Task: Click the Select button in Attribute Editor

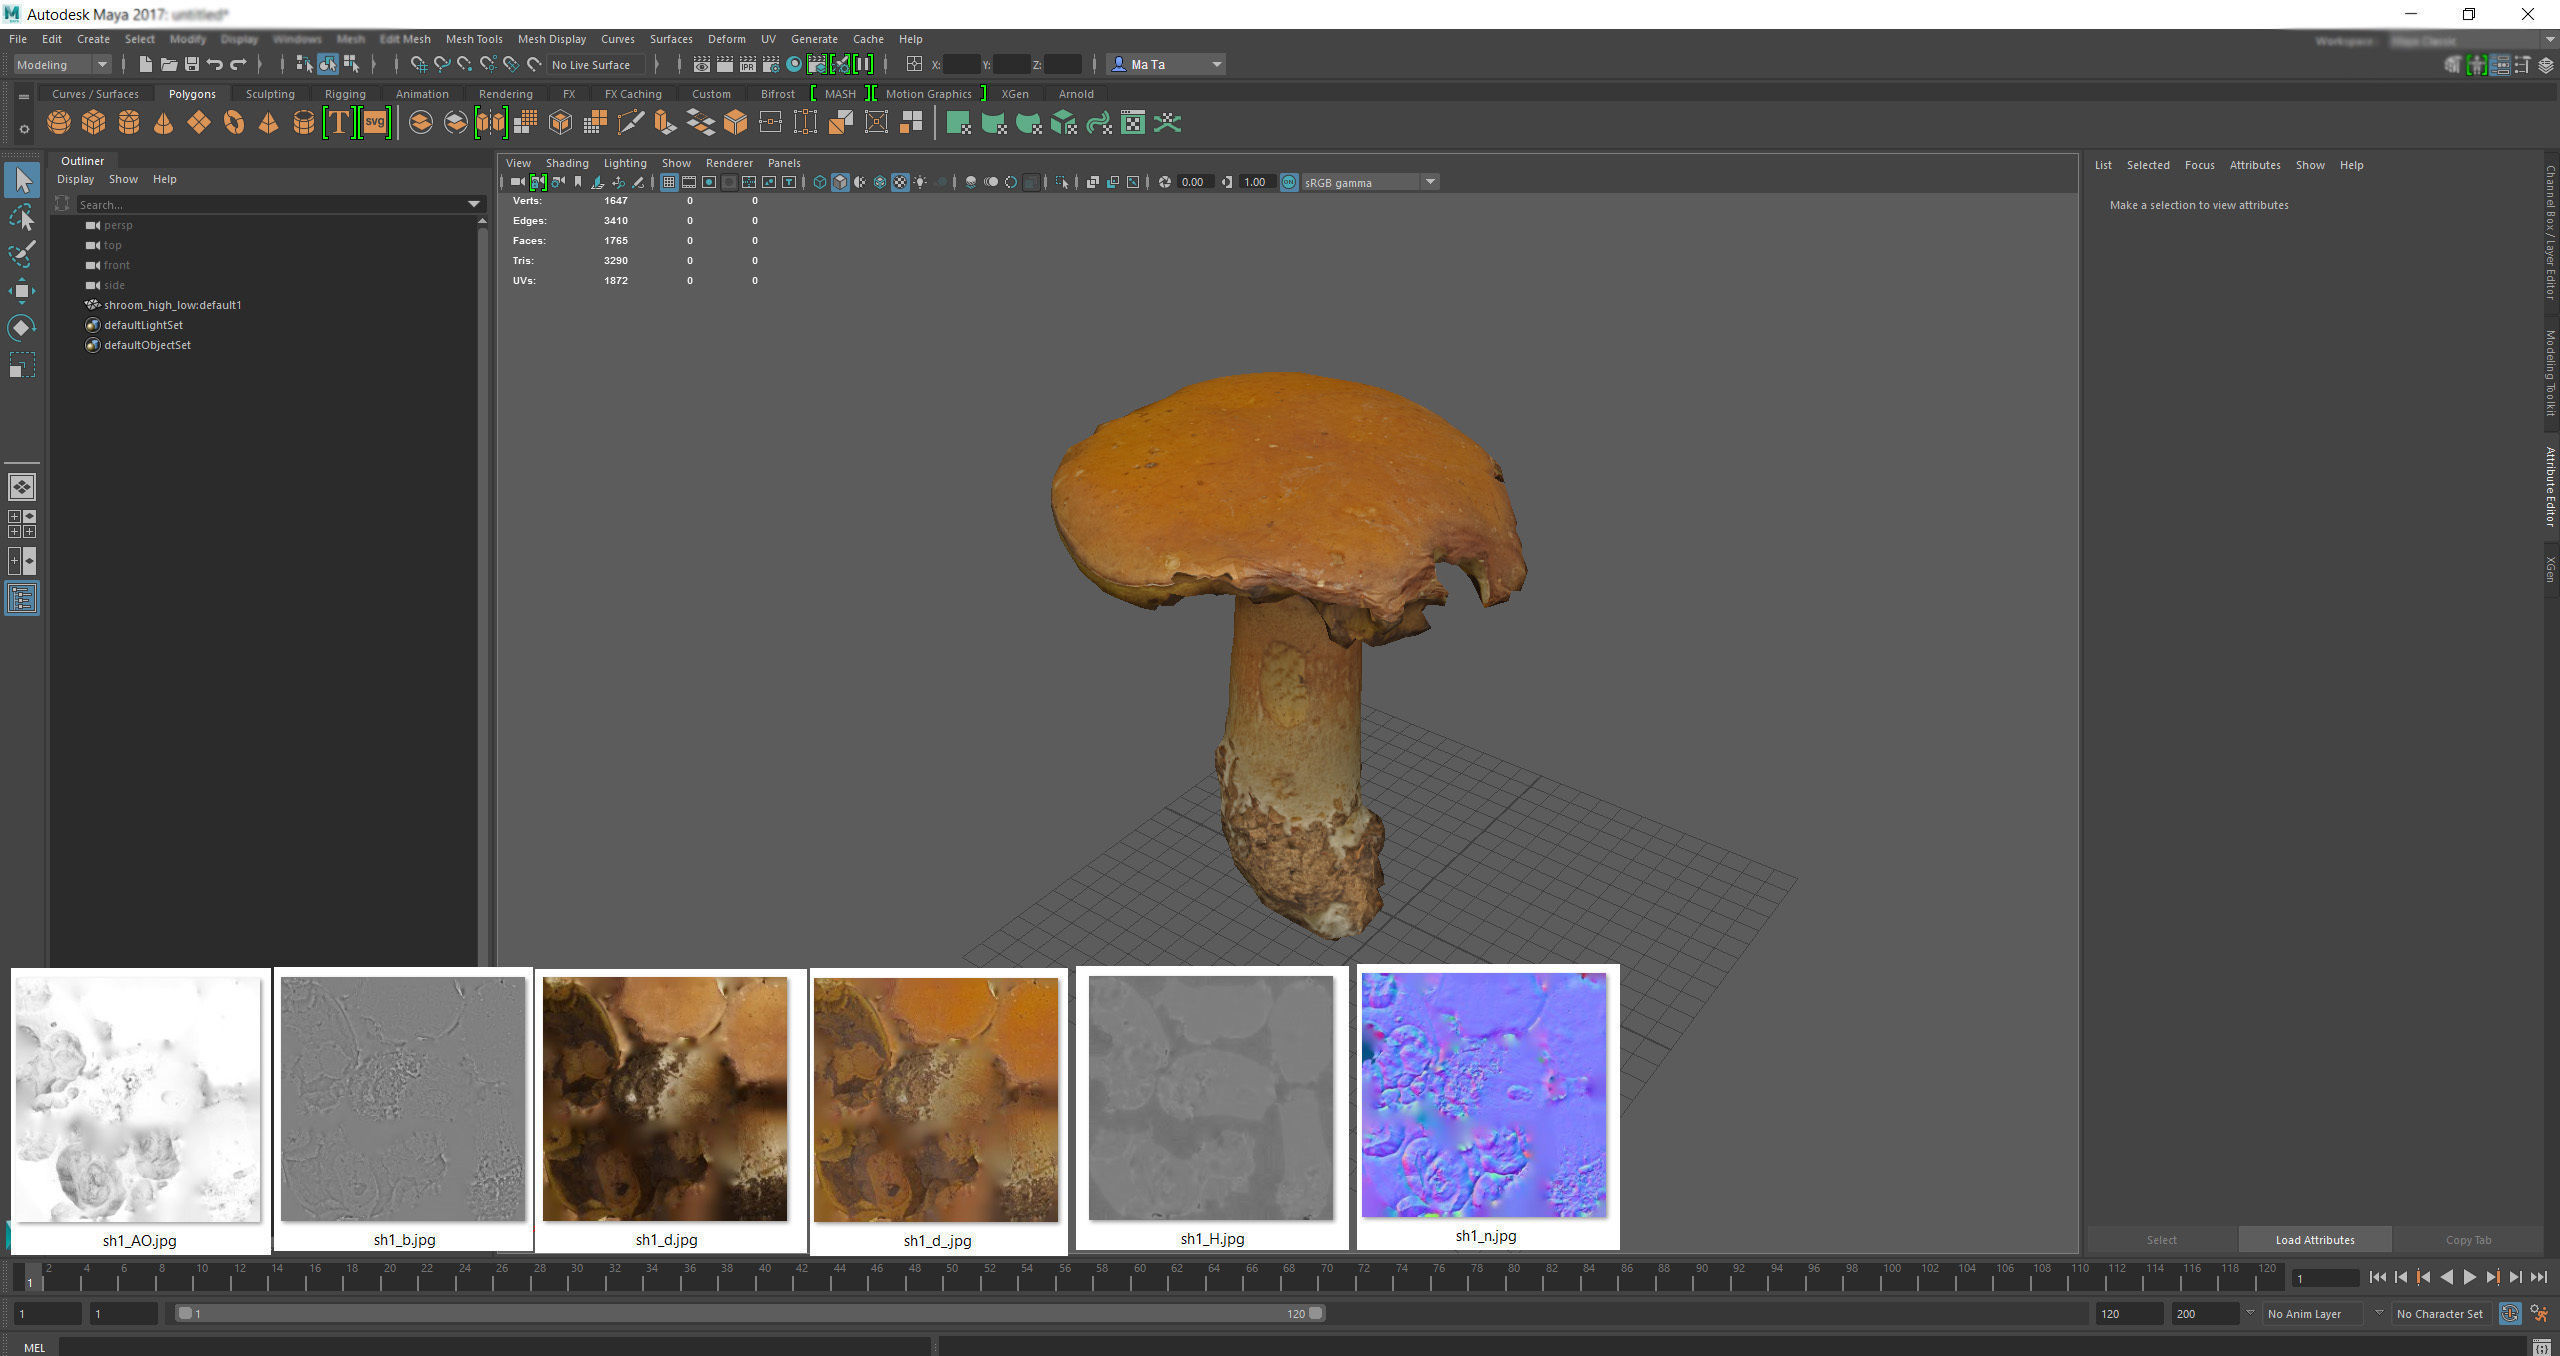Action: (x=2162, y=1240)
